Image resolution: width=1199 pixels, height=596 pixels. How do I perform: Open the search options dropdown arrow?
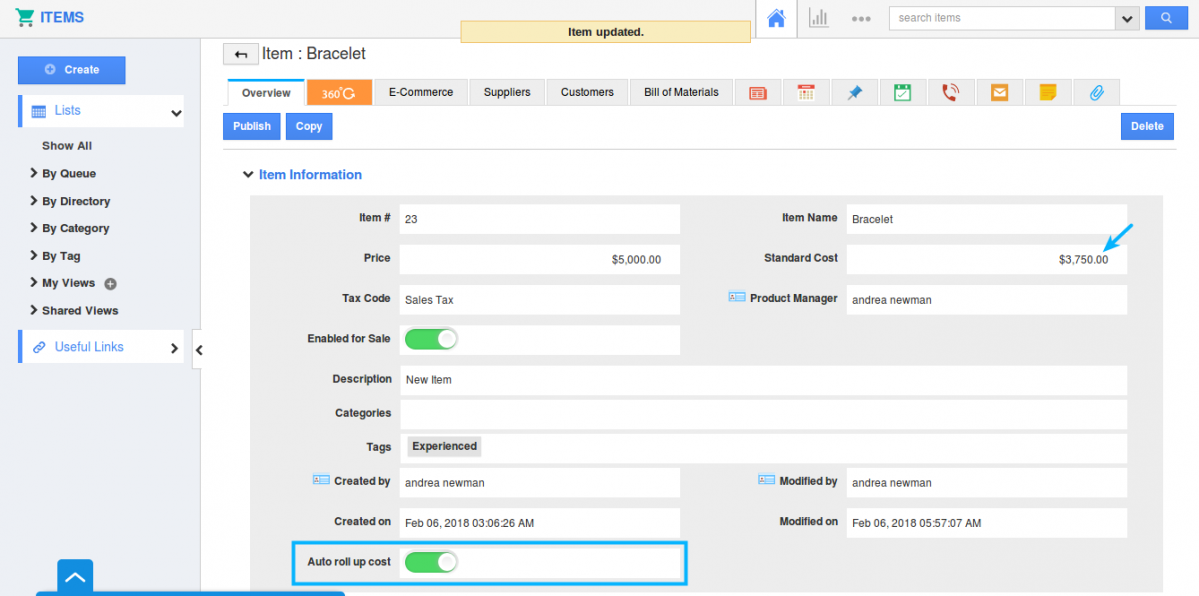[x=1128, y=18]
